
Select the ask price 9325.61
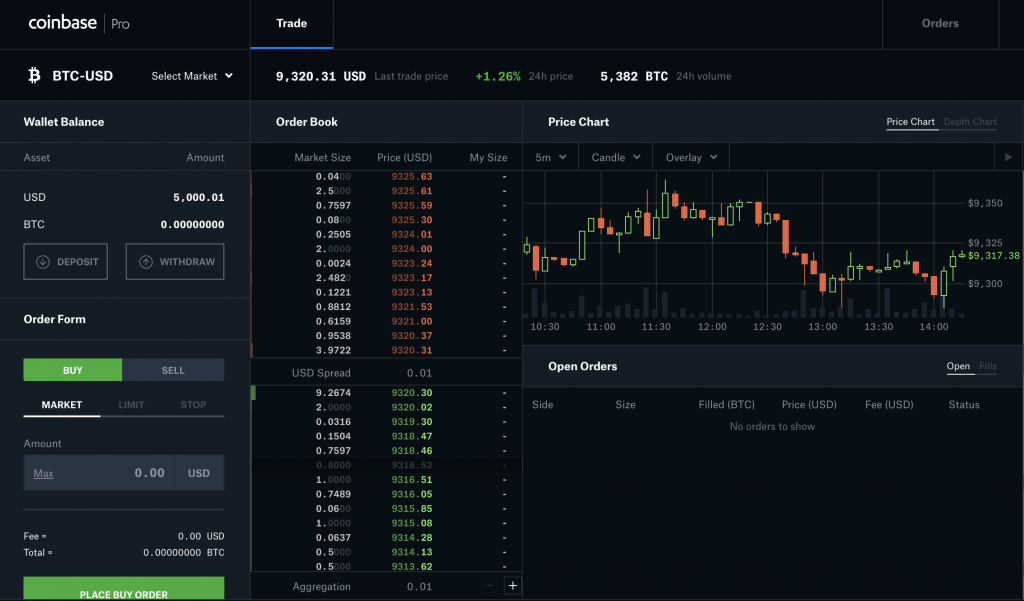coord(412,191)
